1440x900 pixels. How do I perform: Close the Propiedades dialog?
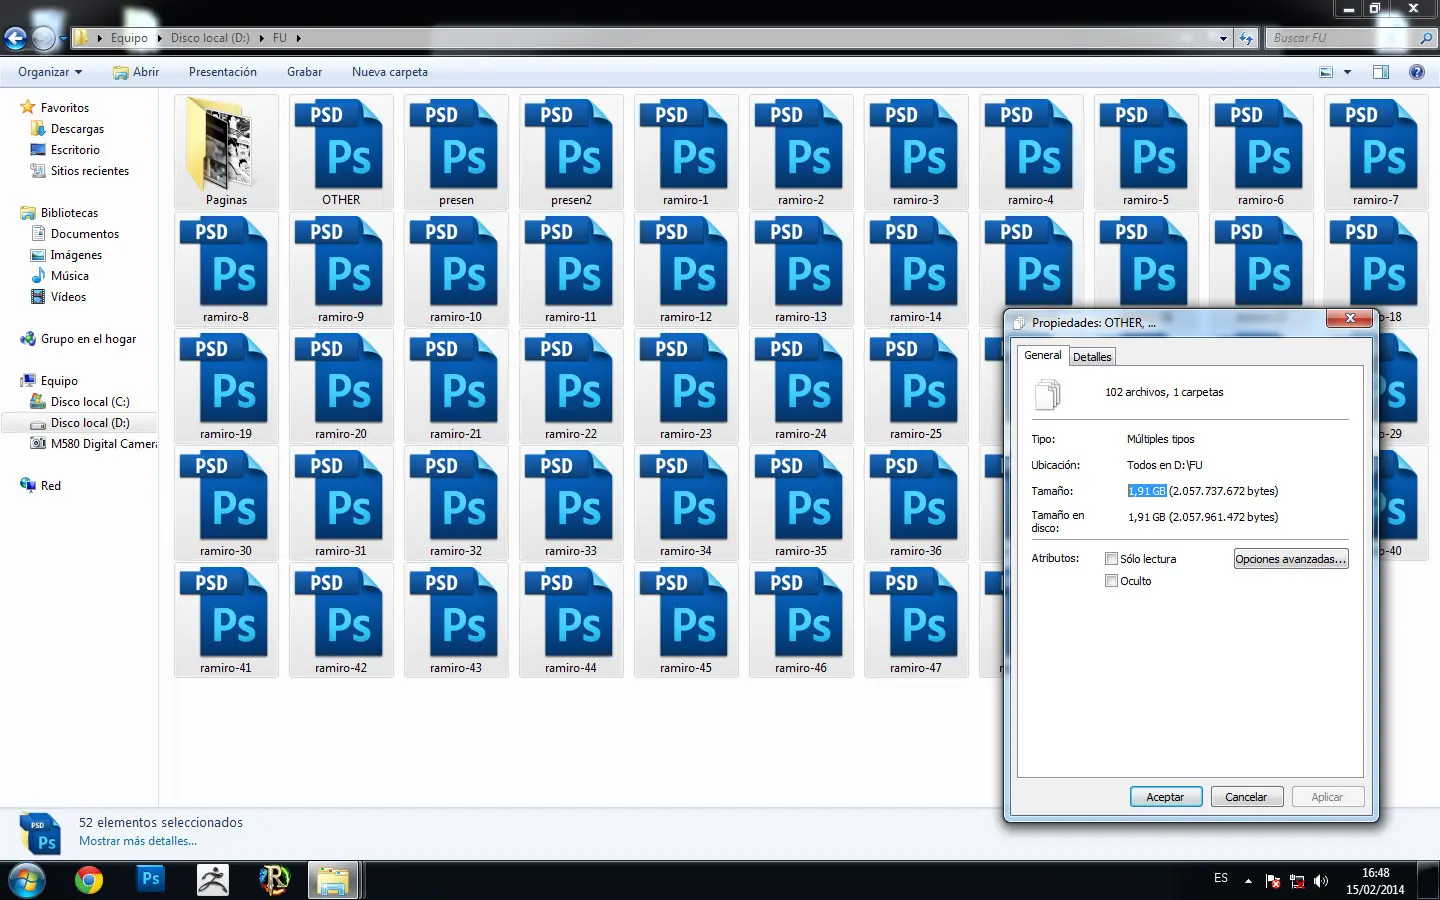1349,318
